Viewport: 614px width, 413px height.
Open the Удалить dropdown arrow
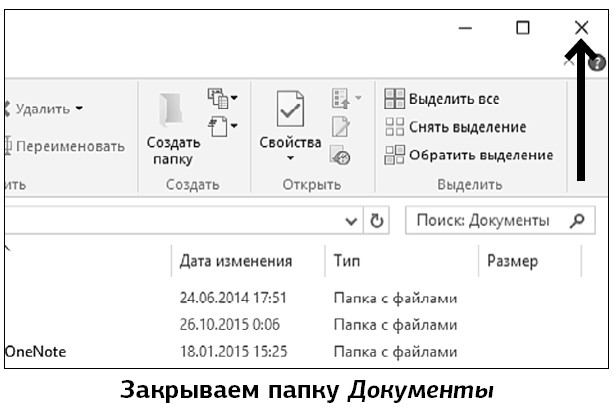[79, 108]
